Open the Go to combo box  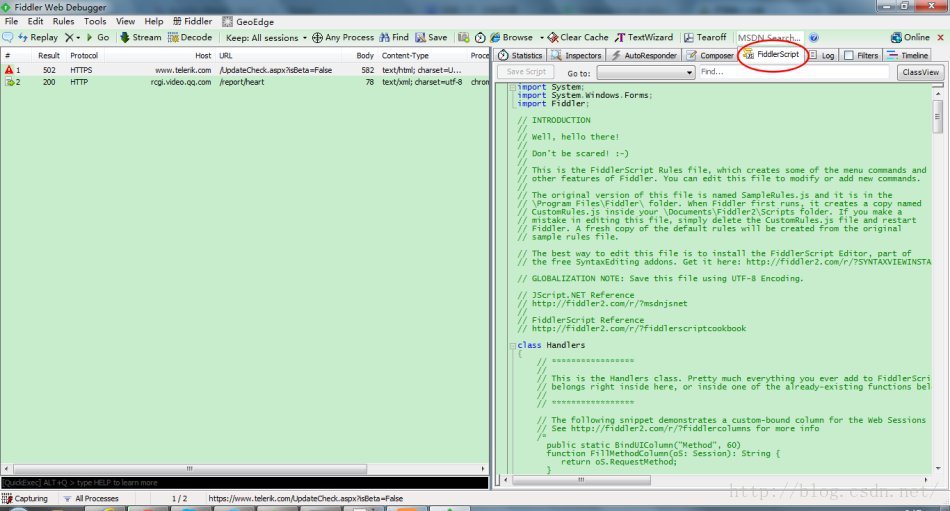pos(645,72)
